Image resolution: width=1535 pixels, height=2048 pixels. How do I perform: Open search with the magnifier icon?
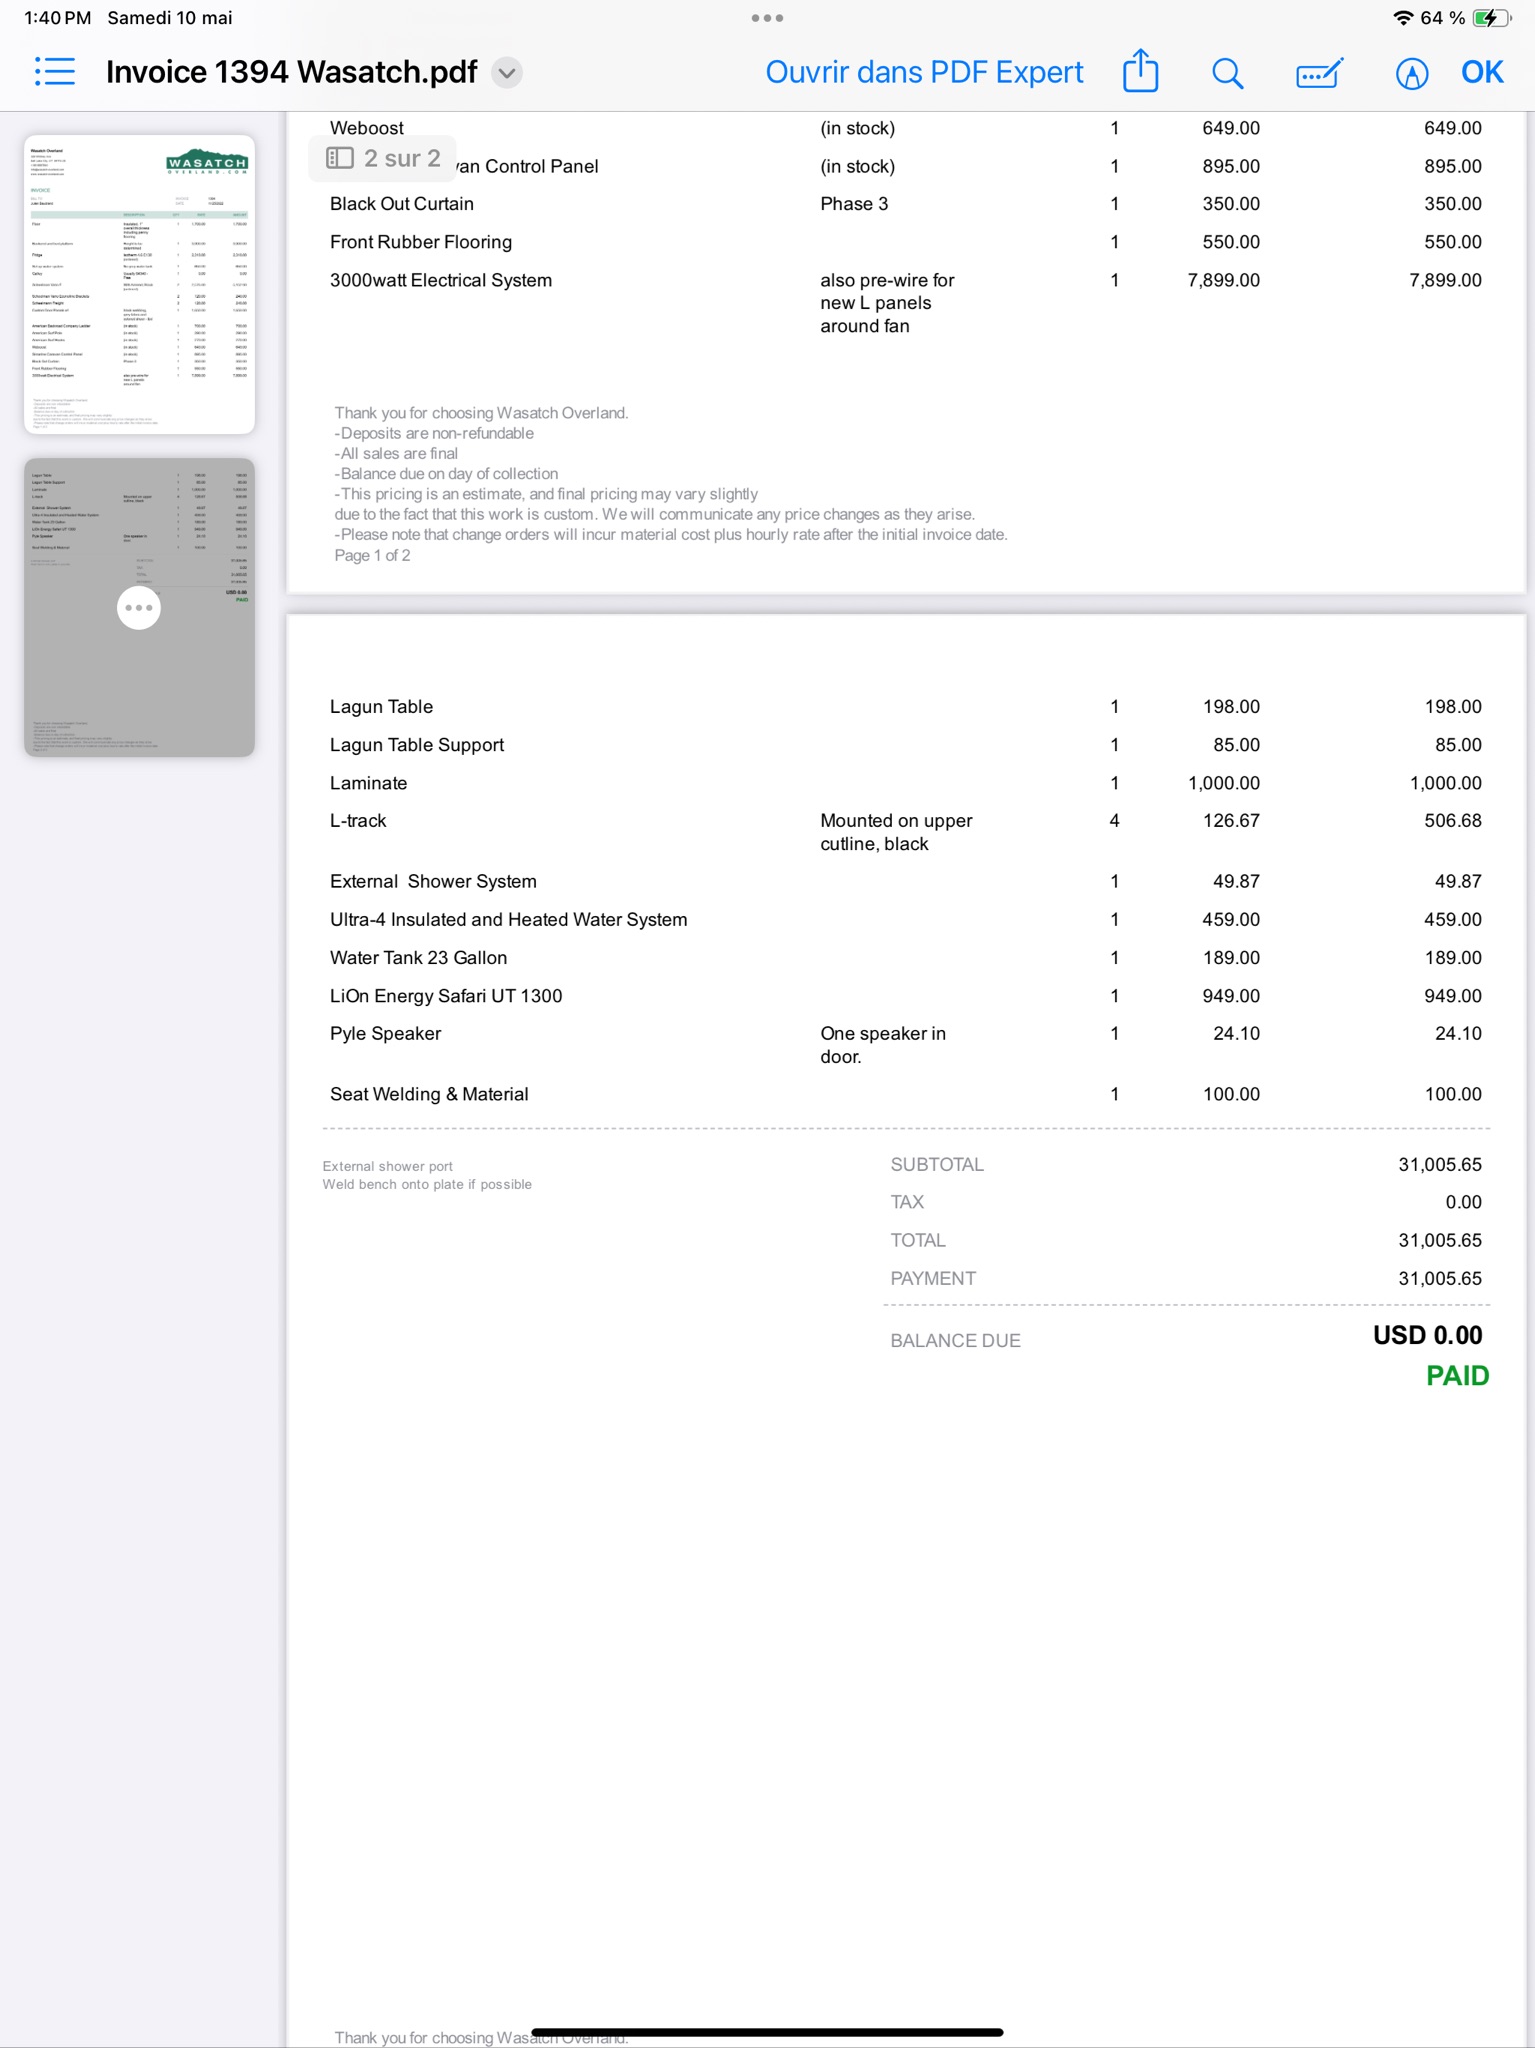1227,73
